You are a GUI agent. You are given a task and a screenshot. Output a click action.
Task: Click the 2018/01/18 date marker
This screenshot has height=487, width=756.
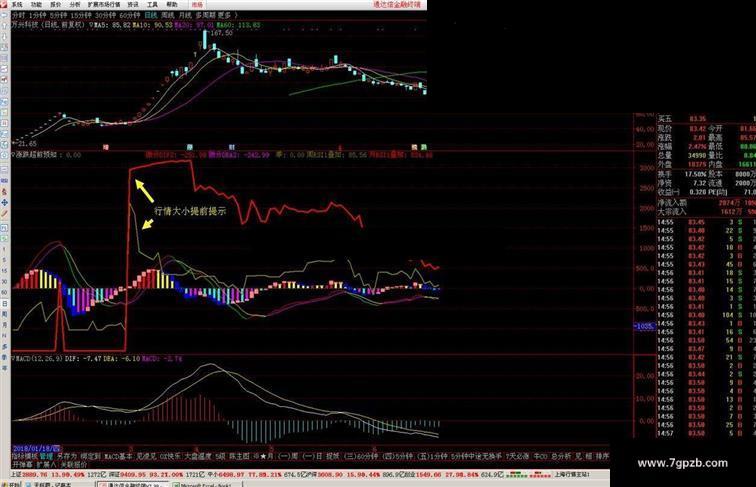click(x=37, y=449)
